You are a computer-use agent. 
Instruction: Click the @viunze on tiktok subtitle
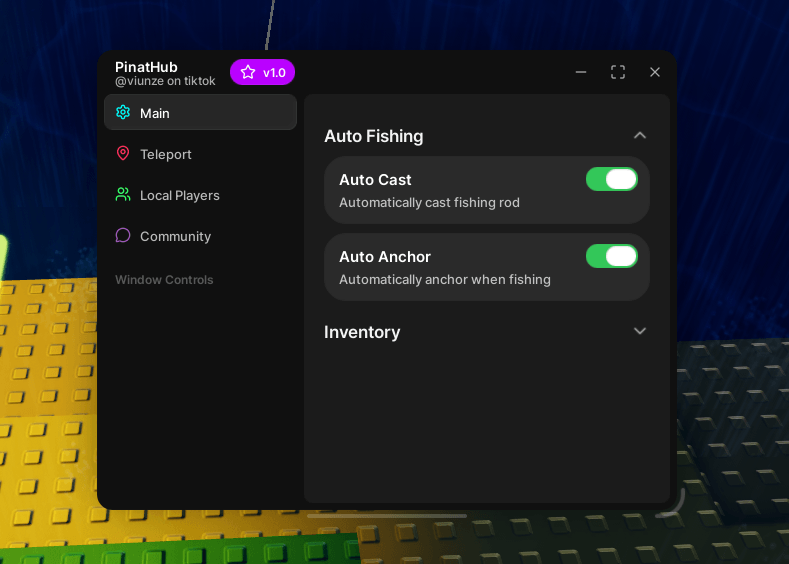[165, 81]
